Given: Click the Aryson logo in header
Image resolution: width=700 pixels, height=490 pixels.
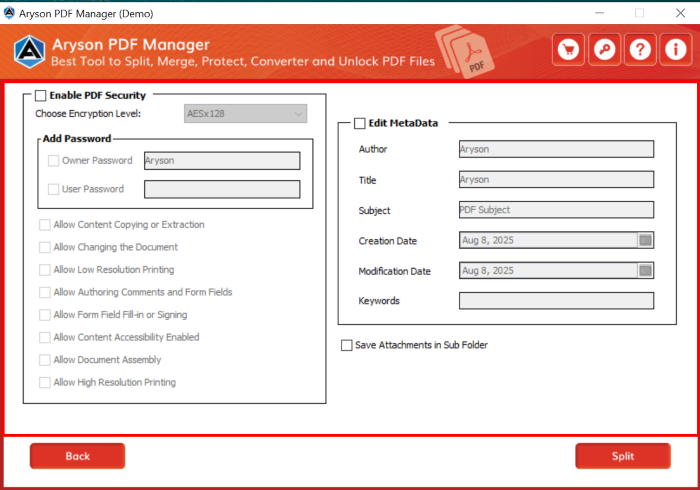Looking at the screenshot, I should pyautogui.click(x=29, y=52).
